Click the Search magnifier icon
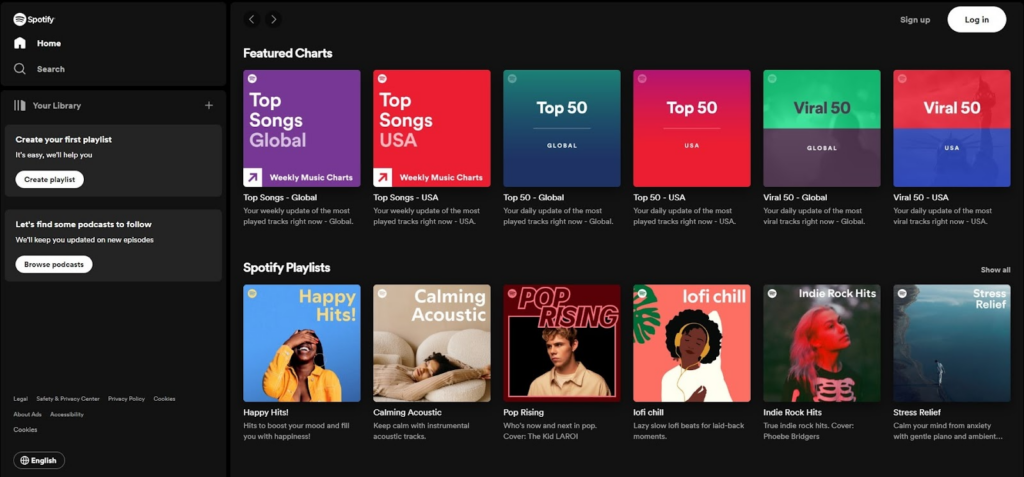The width and height of the screenshot is (1024, 477). [x=20, y=69]
